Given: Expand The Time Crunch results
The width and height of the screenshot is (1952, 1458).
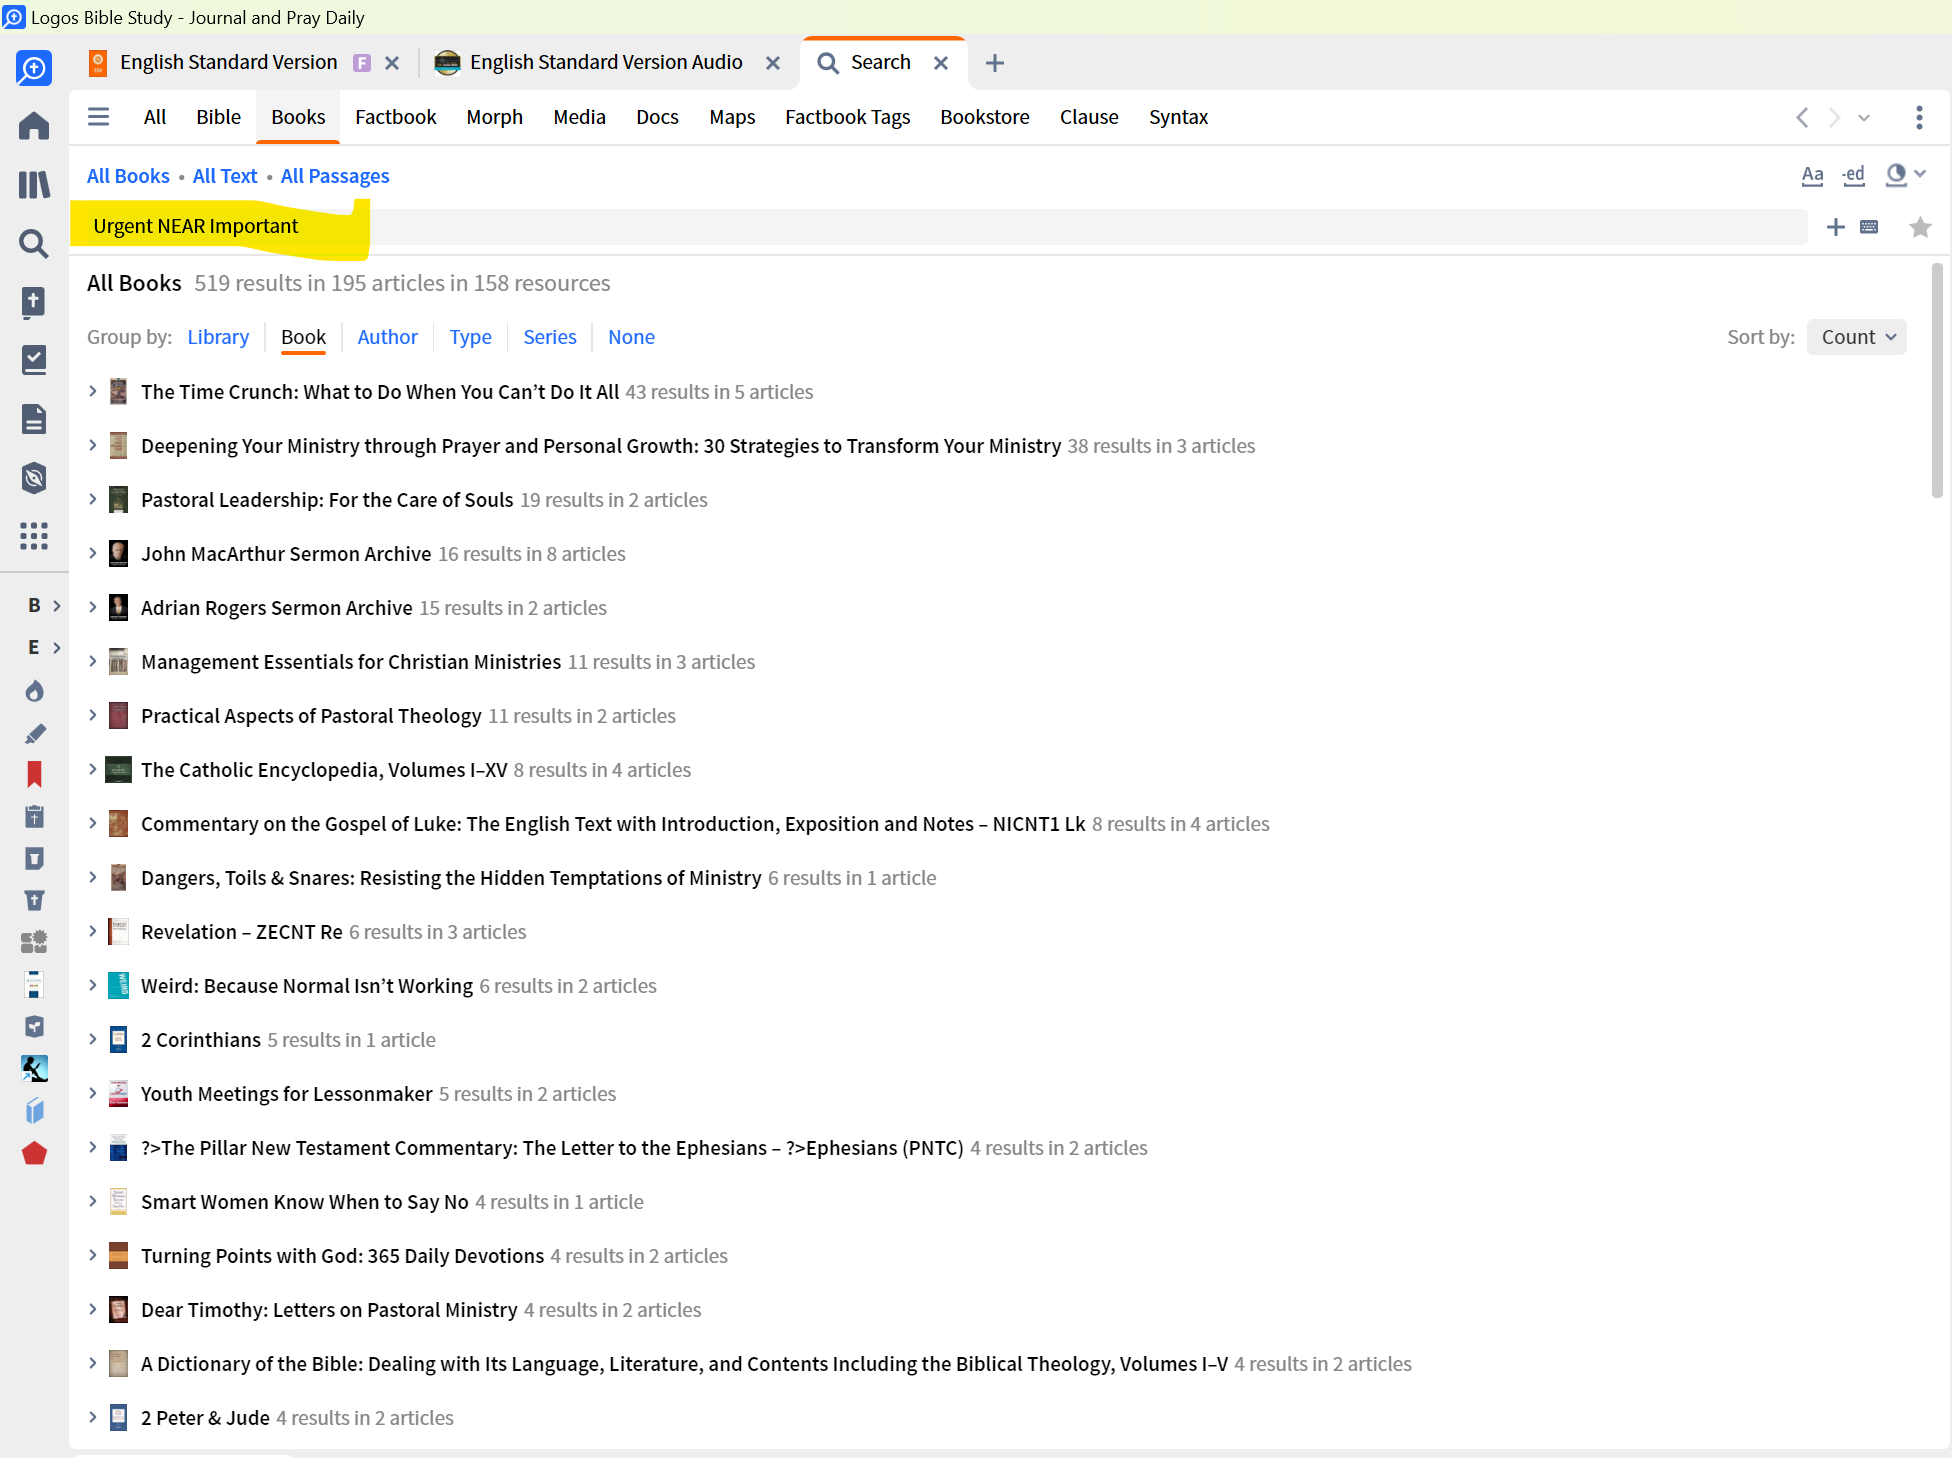Looking at the screenshot, I should 92,391.
